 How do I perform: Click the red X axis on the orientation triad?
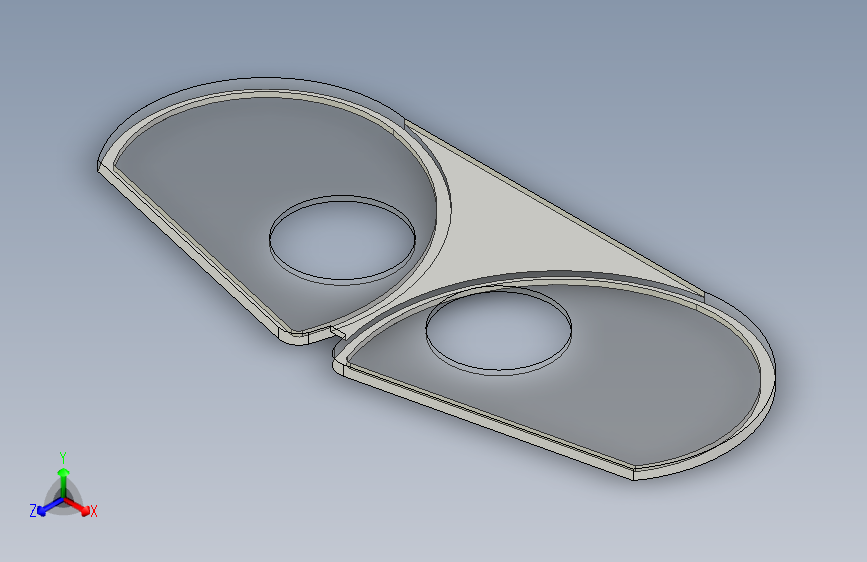[77, 506]
